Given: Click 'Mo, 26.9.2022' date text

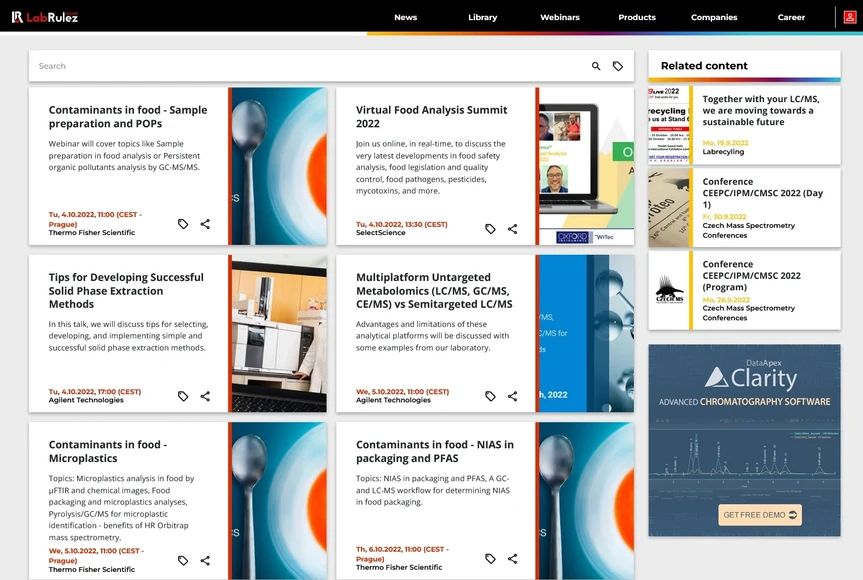Looking at the screenshot, I should tap(726, 300).
